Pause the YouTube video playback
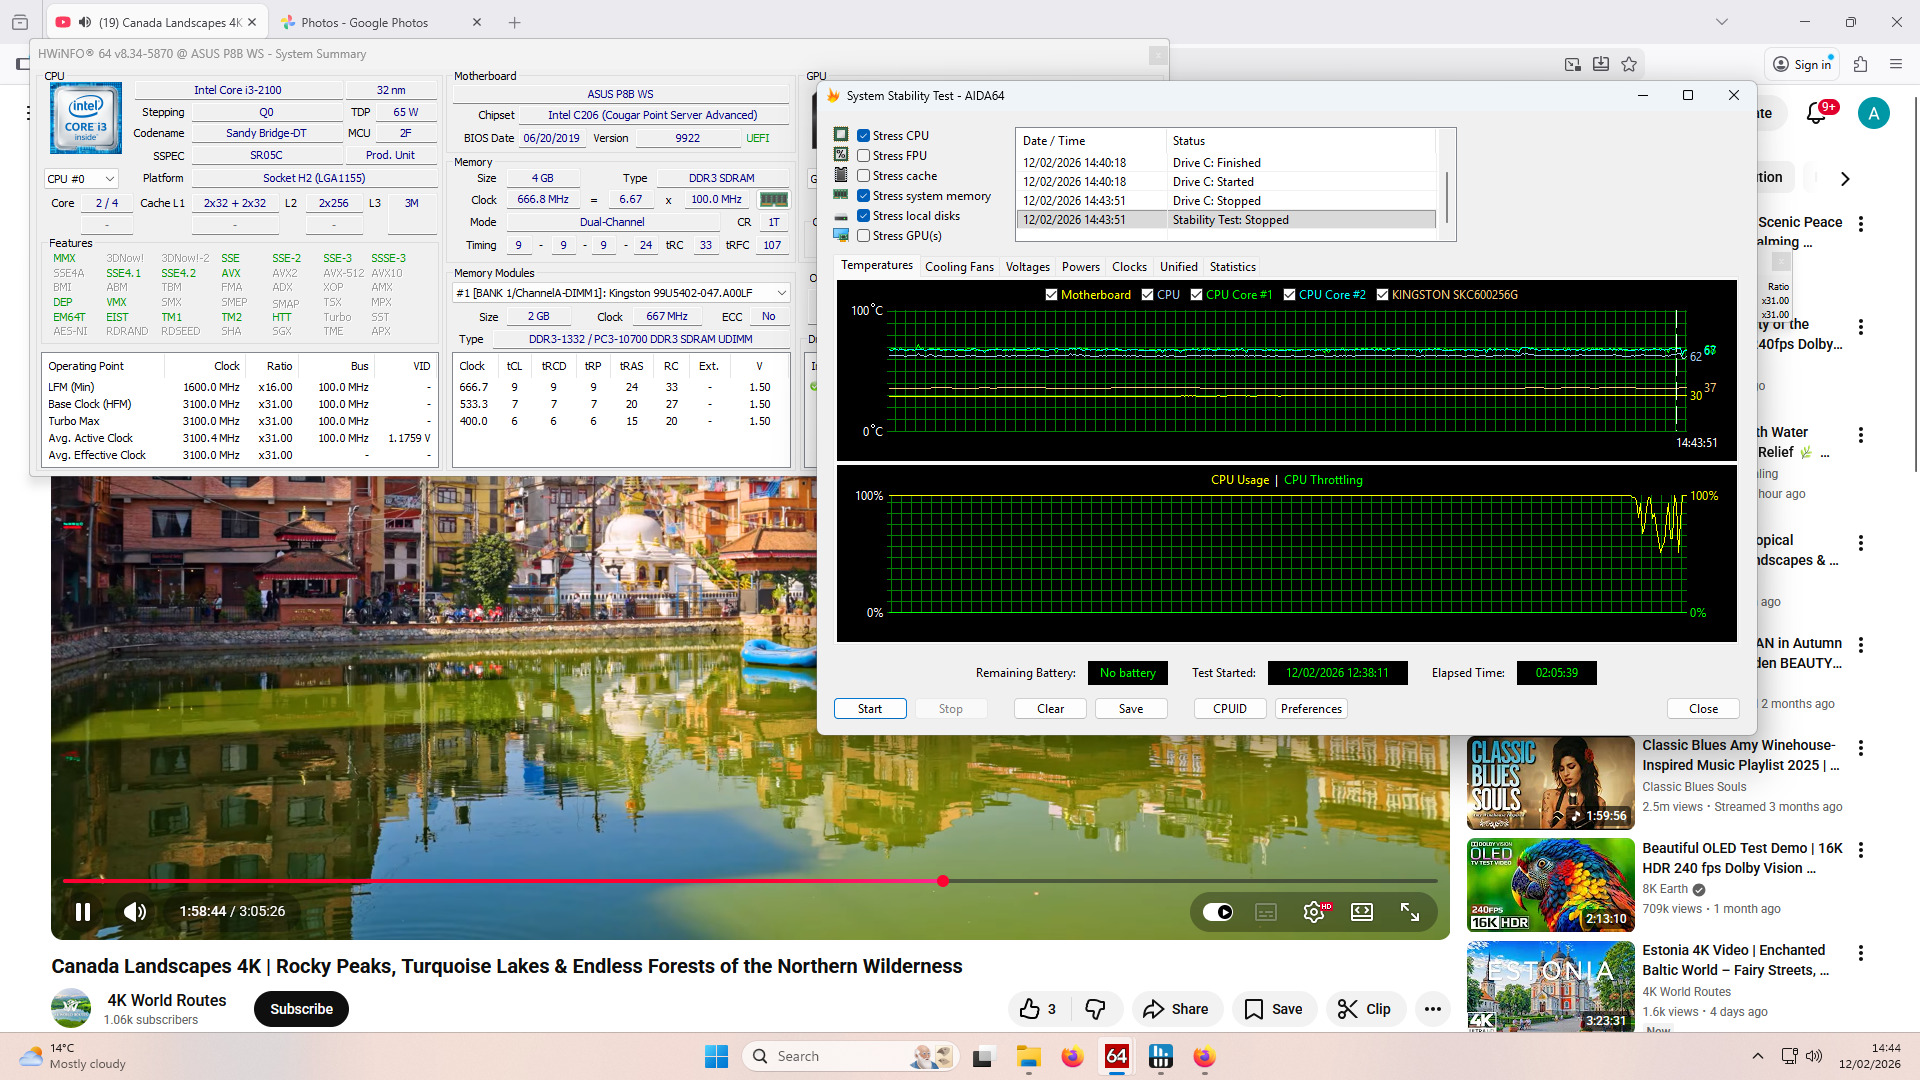Image resolution: width=1920 pixels, height=1080 pixels. [83, 911]
